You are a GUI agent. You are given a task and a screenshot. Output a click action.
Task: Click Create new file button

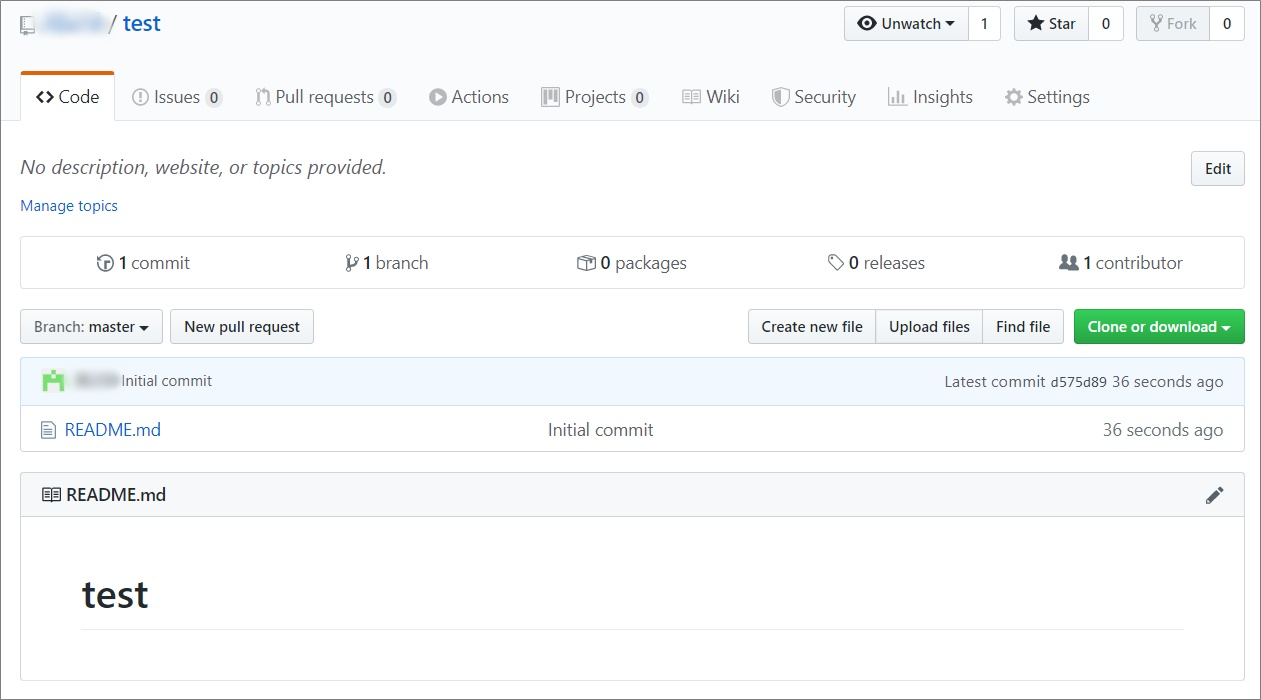pos(812,327)
